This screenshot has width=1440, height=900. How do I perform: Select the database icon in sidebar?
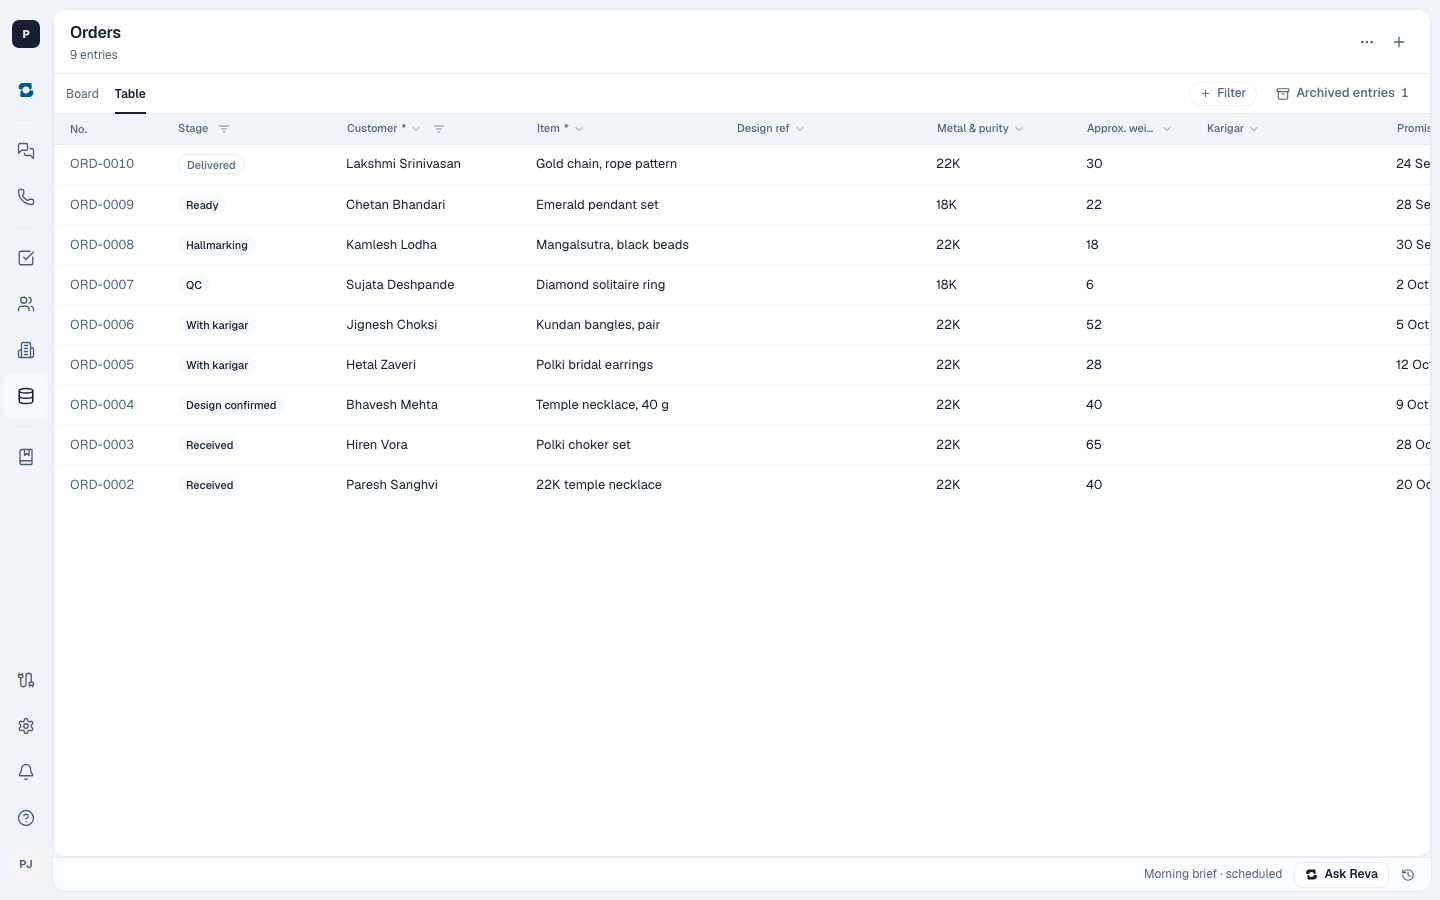point(26,396)
